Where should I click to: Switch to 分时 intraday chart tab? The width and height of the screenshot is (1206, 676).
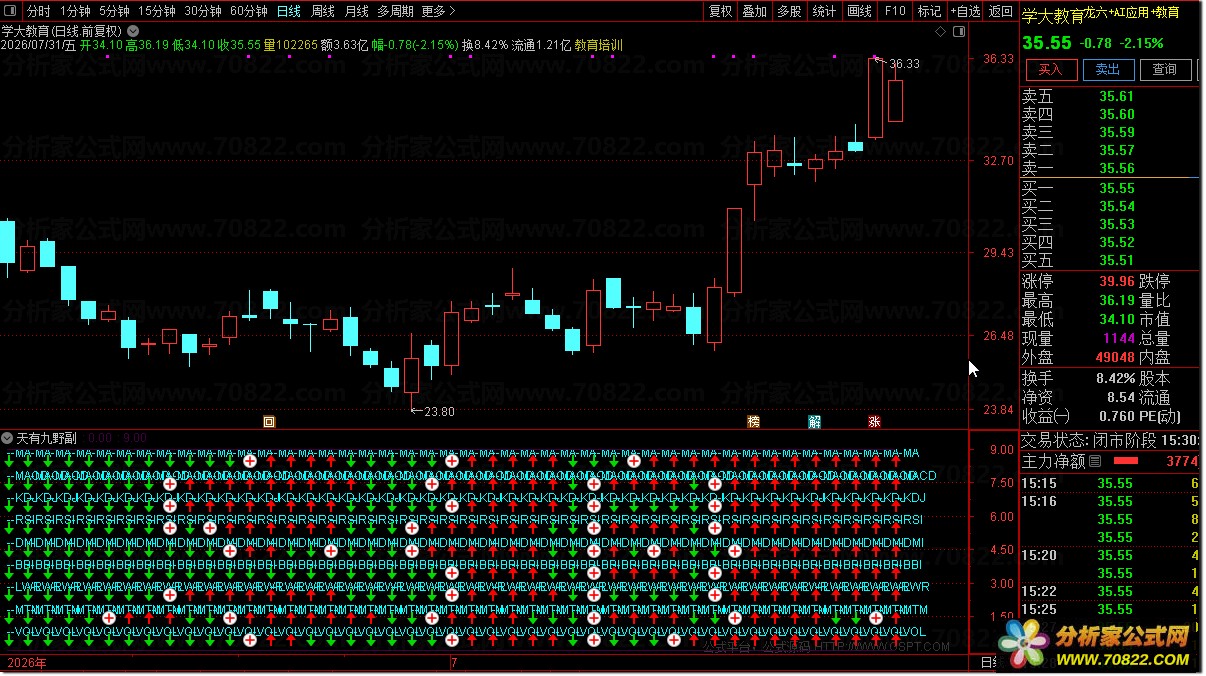39,11
